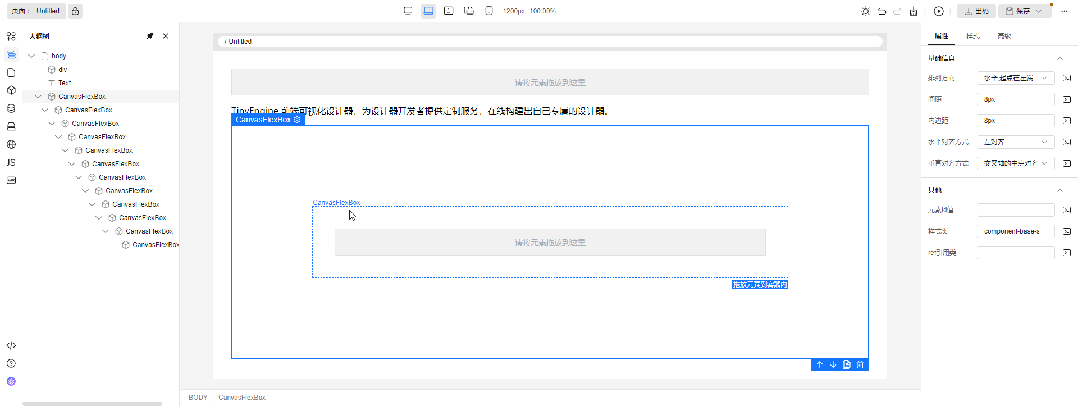
Task: Open the code view icon at sidebar bottom
Action: point(11,346)
